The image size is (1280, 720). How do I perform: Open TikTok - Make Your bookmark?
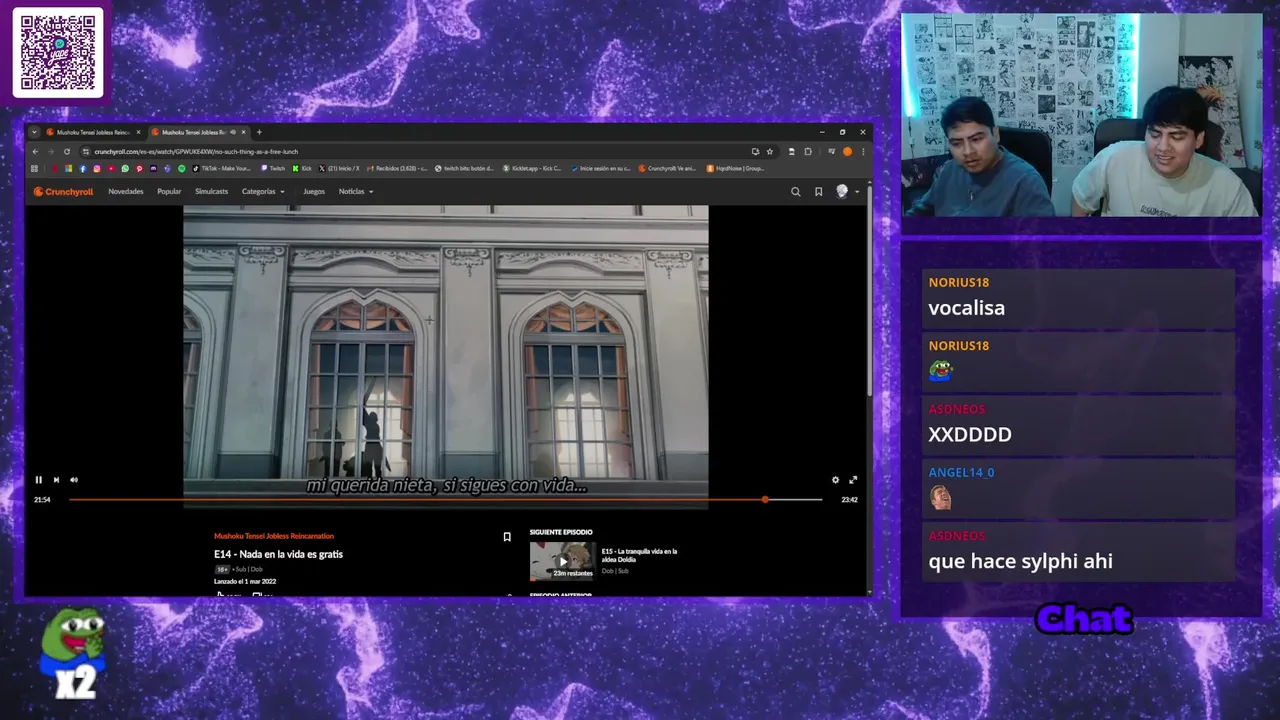(x=222, y=168)
